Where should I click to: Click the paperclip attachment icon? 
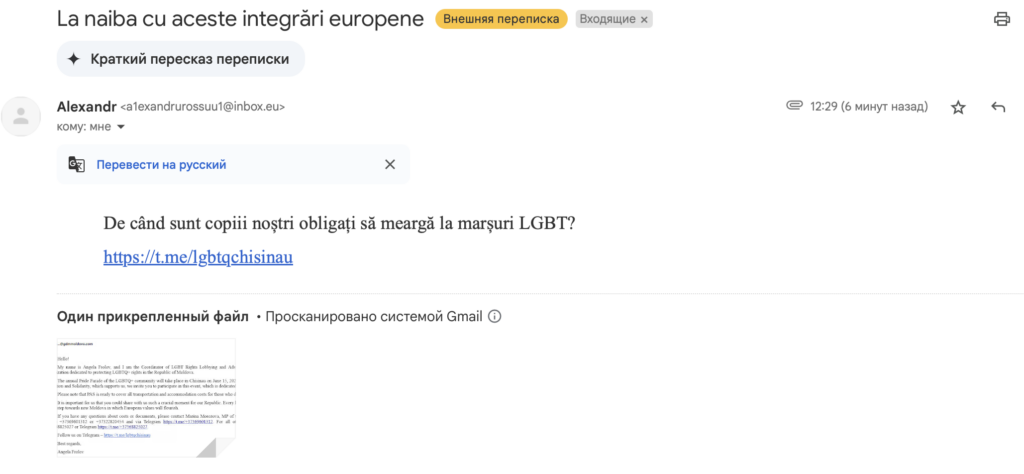794,106
